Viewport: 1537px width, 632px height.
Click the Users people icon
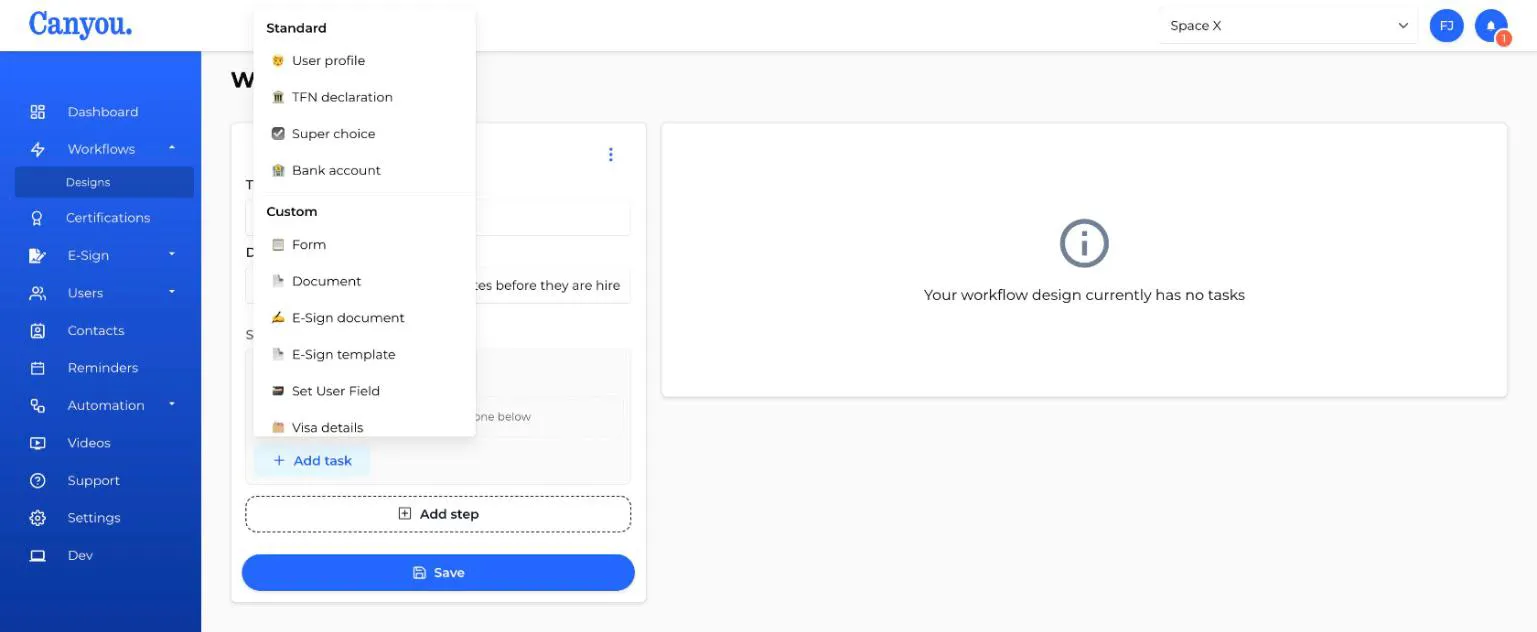38,293
